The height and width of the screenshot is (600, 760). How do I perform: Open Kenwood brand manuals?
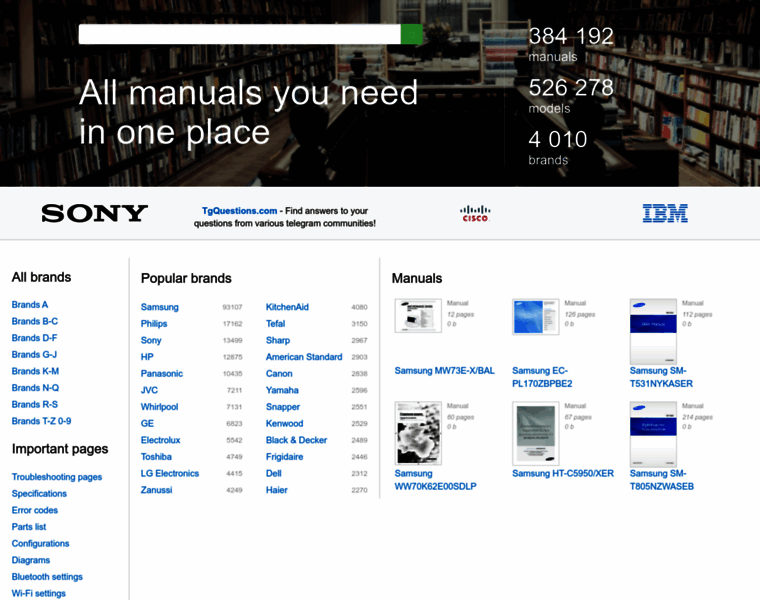(x=284, y=423)
